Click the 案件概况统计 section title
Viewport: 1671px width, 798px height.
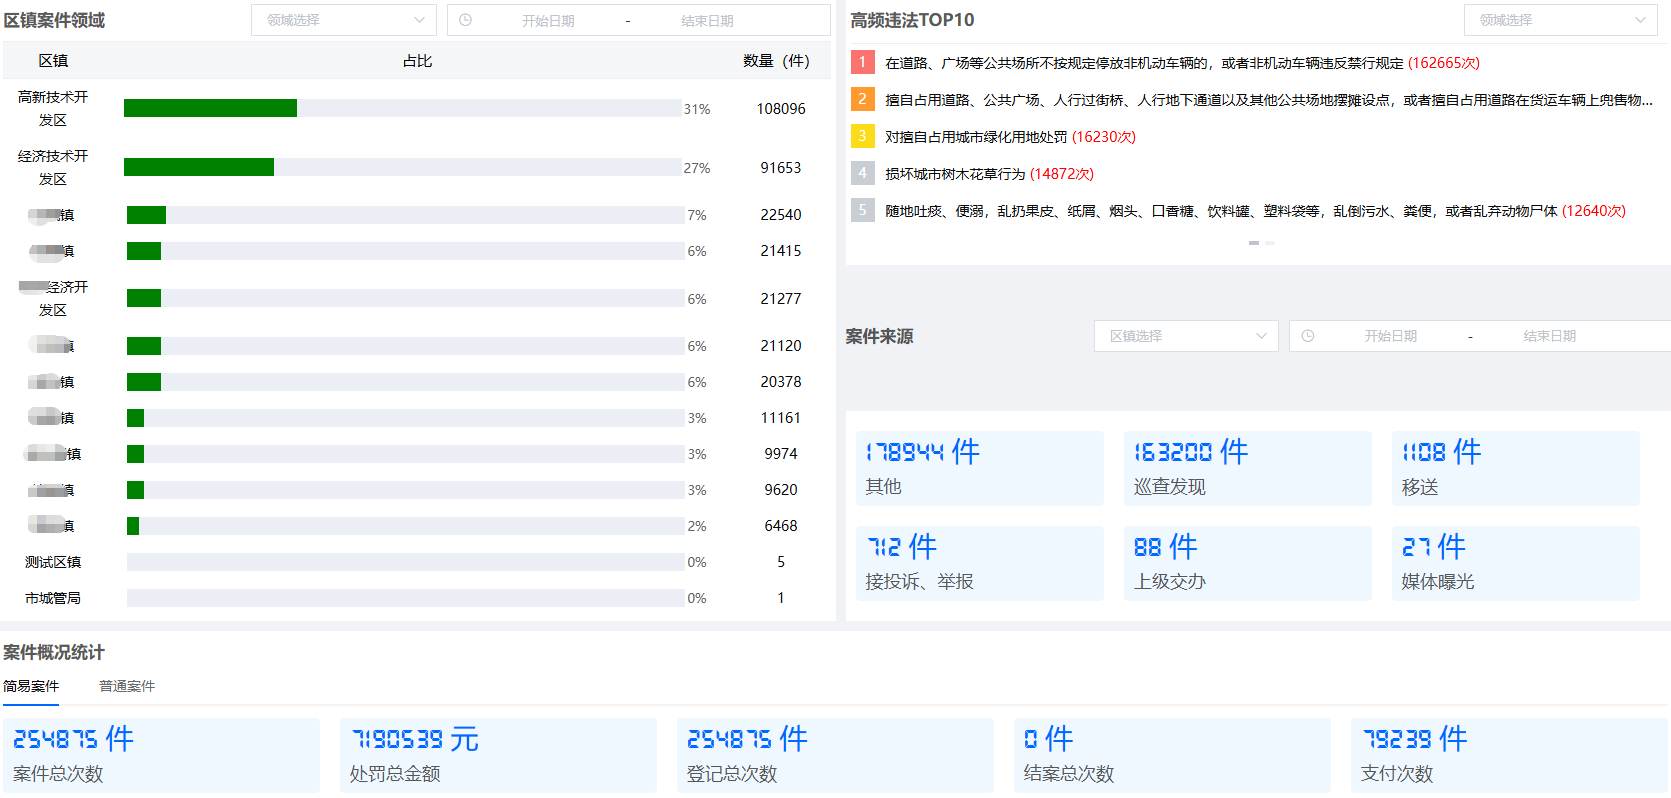point(54,652)
